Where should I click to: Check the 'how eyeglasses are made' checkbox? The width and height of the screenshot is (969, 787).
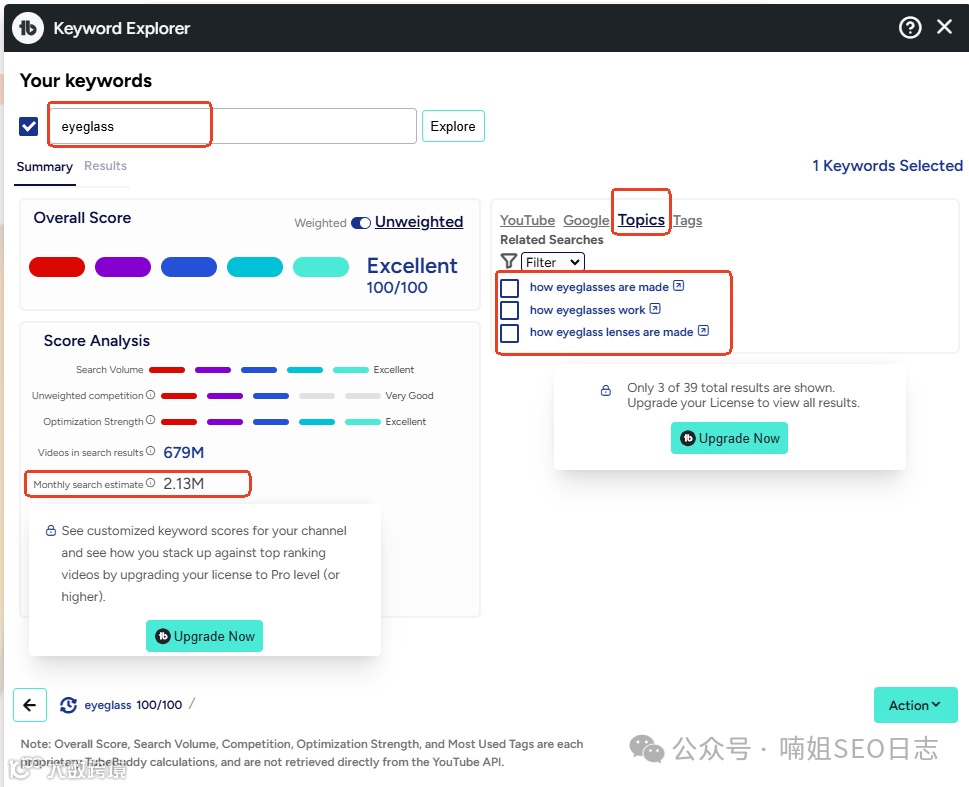509,287
